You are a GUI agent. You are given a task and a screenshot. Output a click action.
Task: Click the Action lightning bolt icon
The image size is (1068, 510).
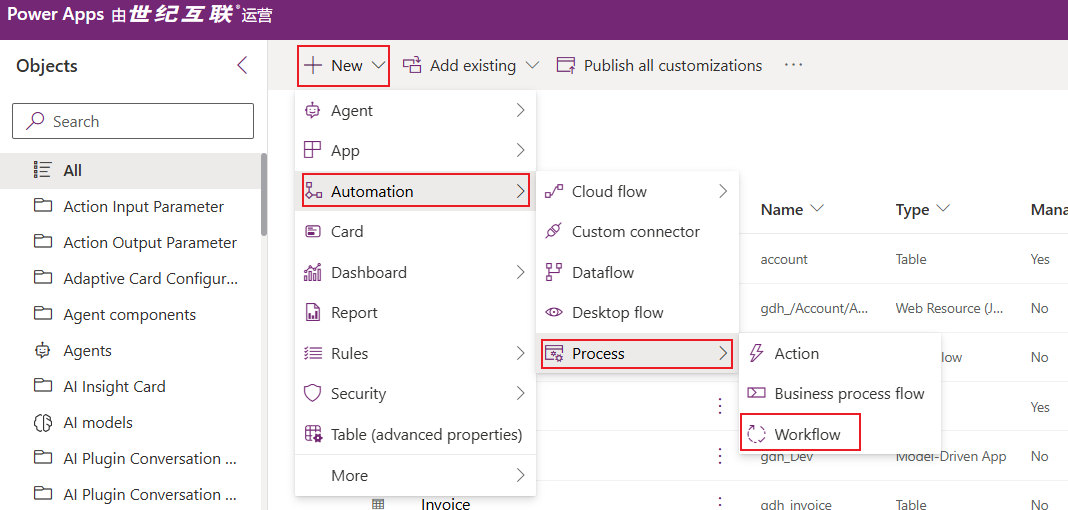click(756, 353)
